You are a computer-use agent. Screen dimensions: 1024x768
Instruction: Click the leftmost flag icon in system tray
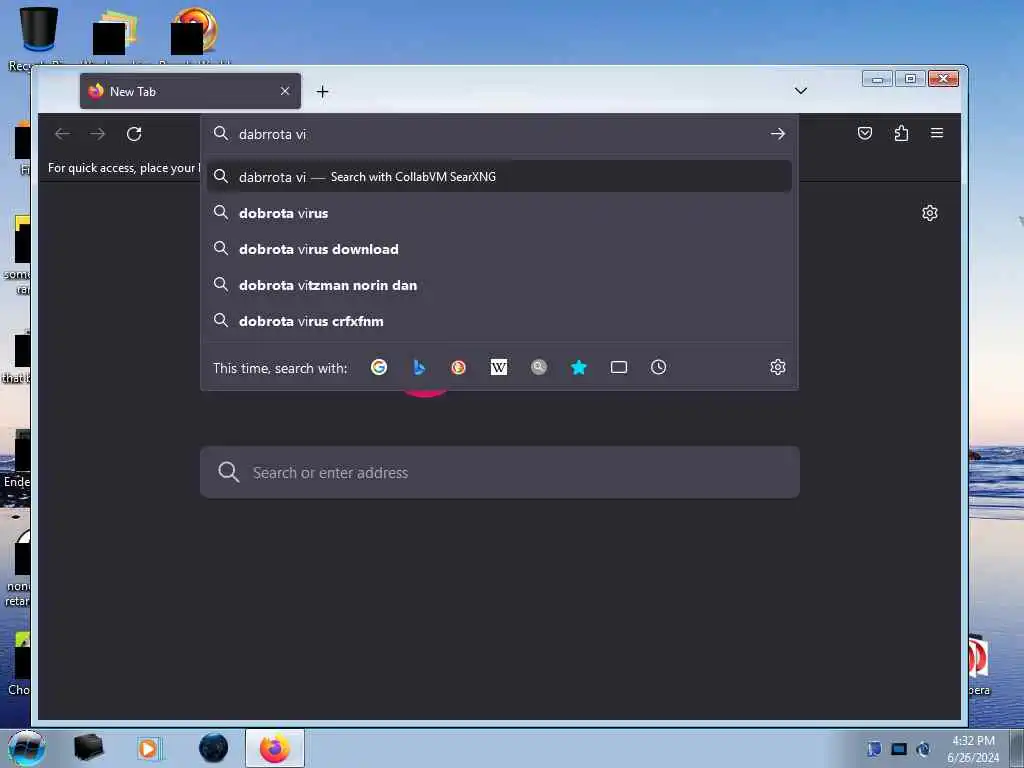[x=874, y=749]
